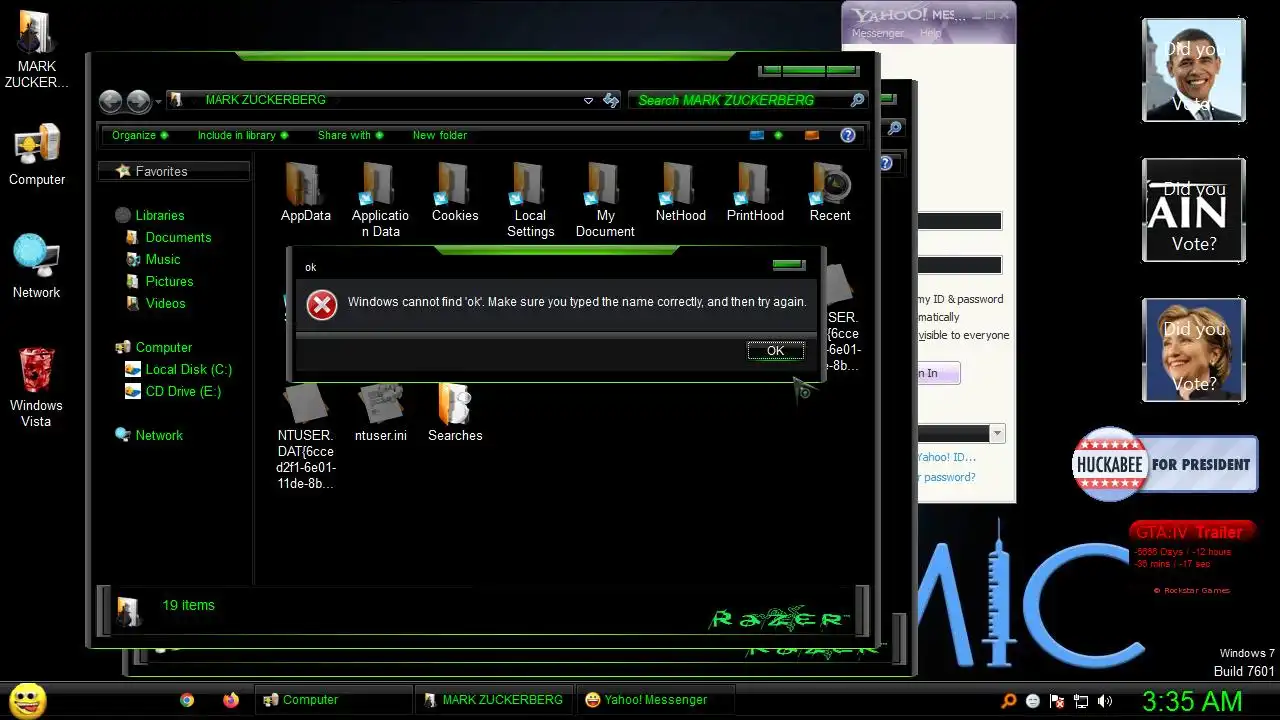Open Computer desktop icon
This screenshot has width=1280, height=720.
tap(37, 155)
